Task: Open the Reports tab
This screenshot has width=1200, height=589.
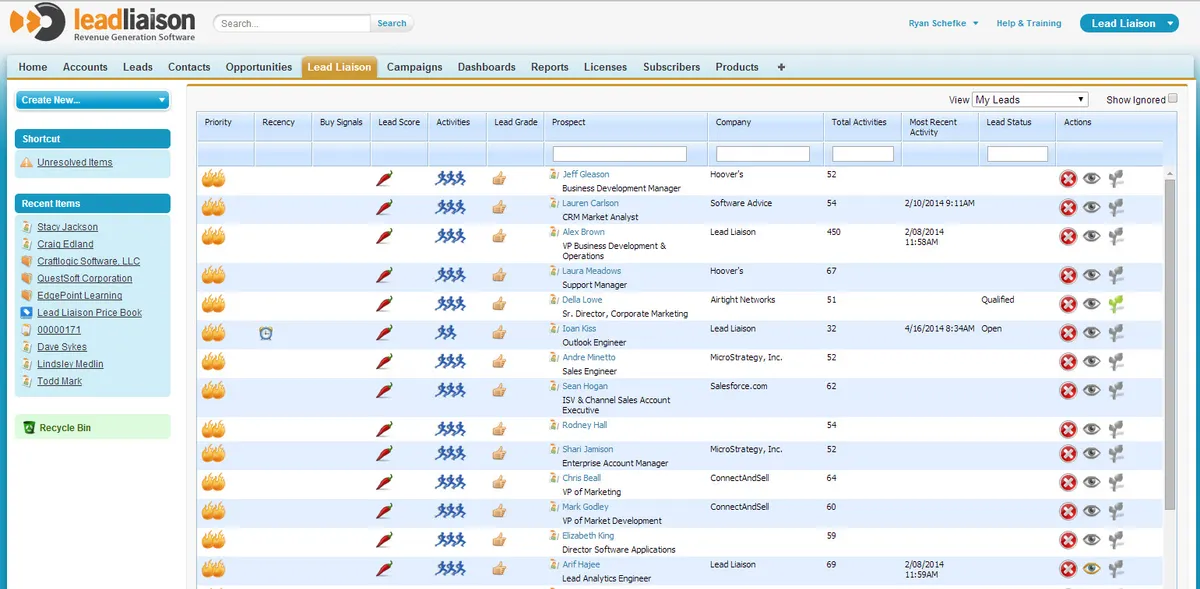Action: click(x=550, y=67)
